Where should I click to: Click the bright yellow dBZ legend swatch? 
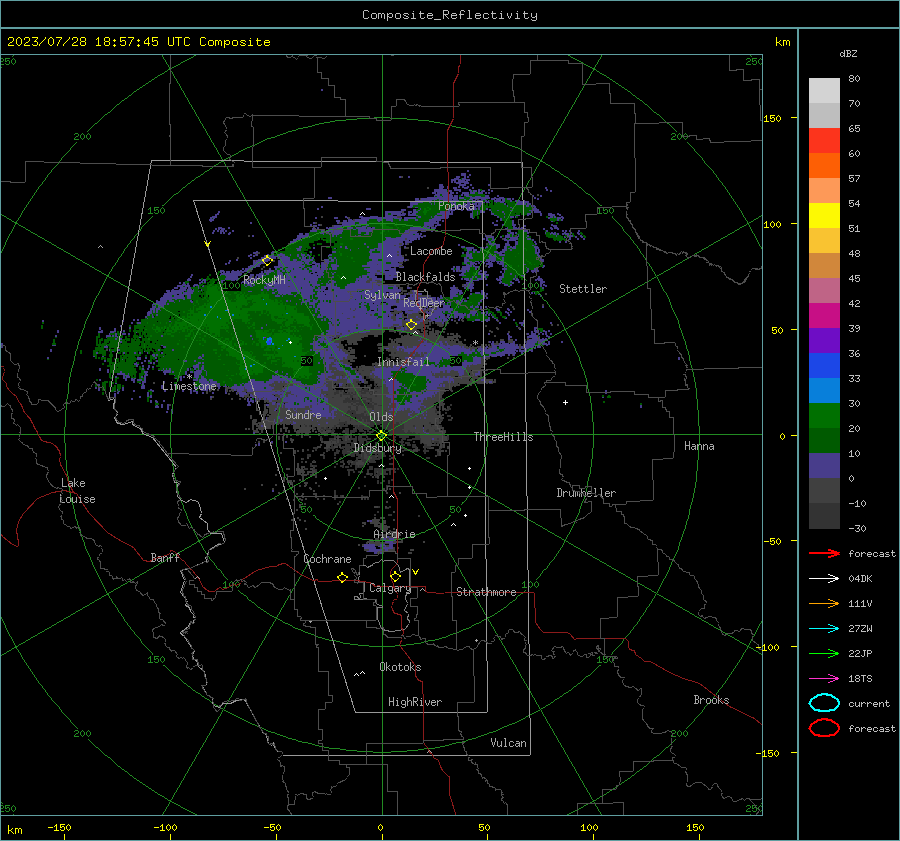coord(824,215)
